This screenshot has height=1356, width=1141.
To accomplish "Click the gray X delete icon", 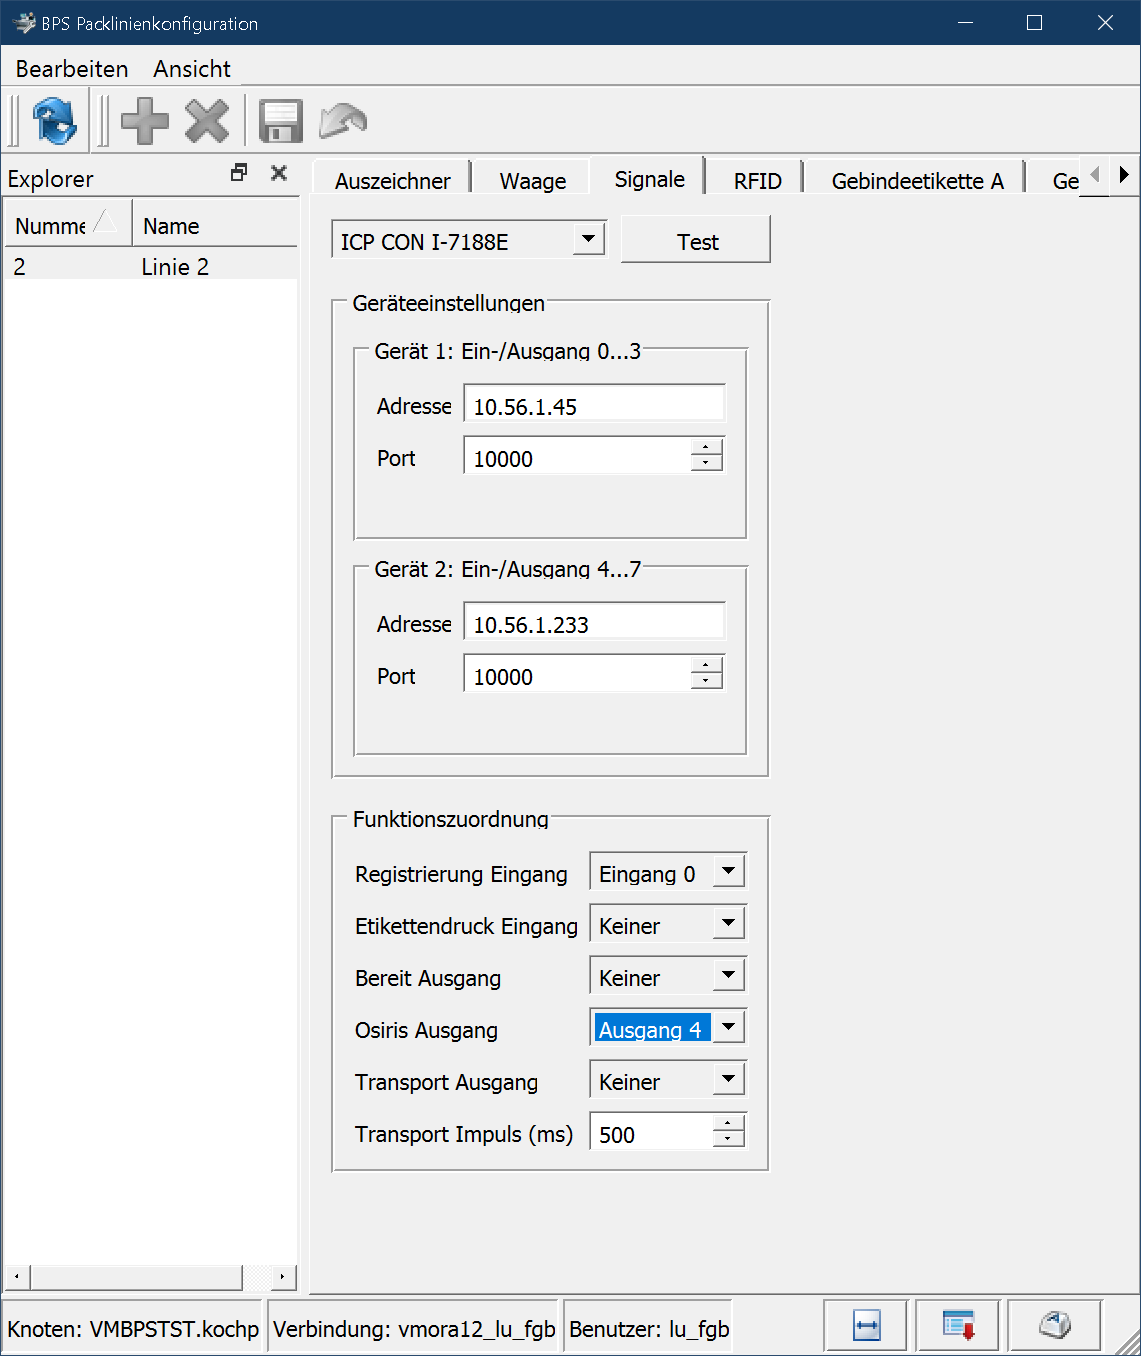I will coord(207,121).
